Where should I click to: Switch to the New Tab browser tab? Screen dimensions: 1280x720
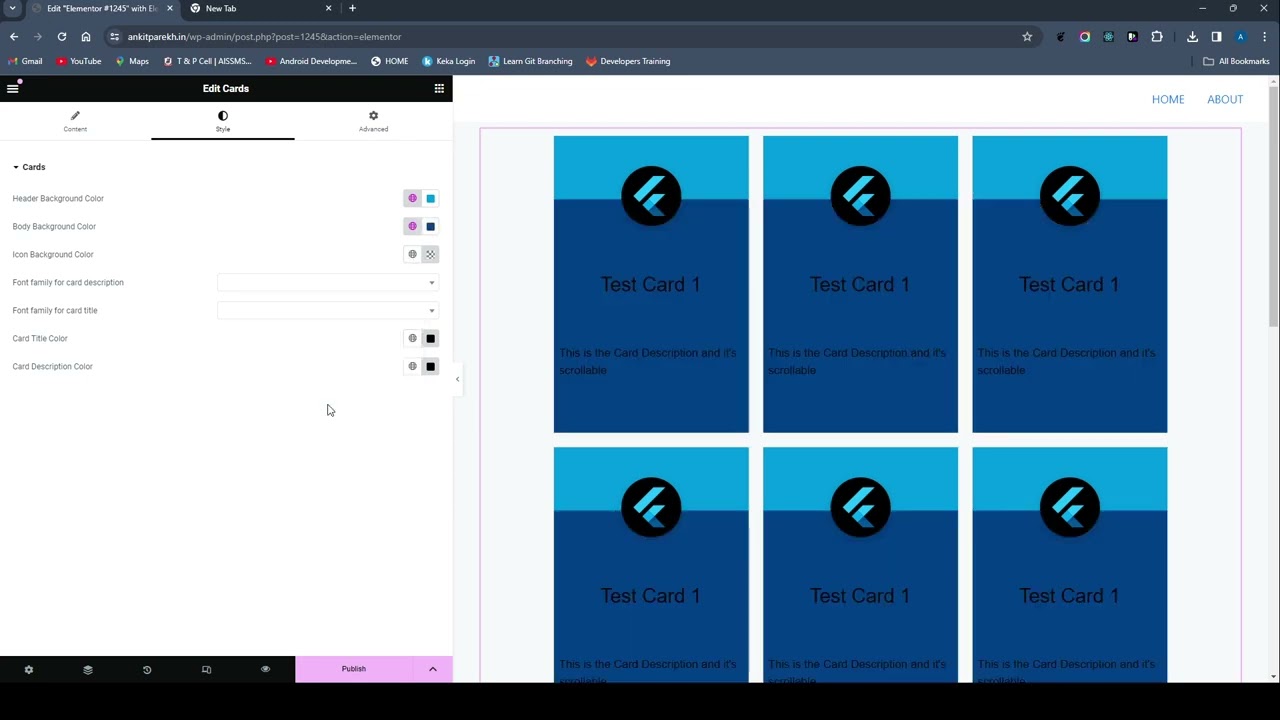pyautogui.click(x=260, y=8)
